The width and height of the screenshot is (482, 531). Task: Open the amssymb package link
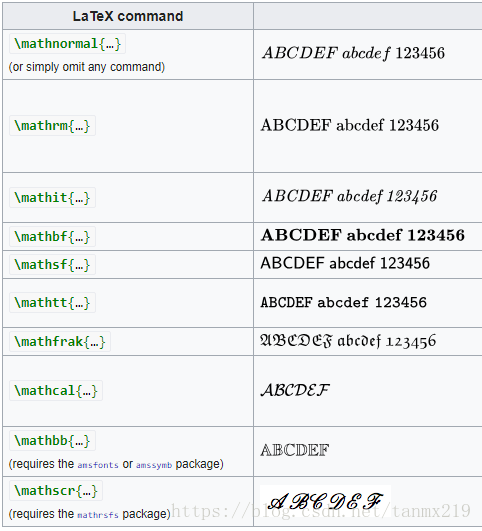(x=154, y=465)
